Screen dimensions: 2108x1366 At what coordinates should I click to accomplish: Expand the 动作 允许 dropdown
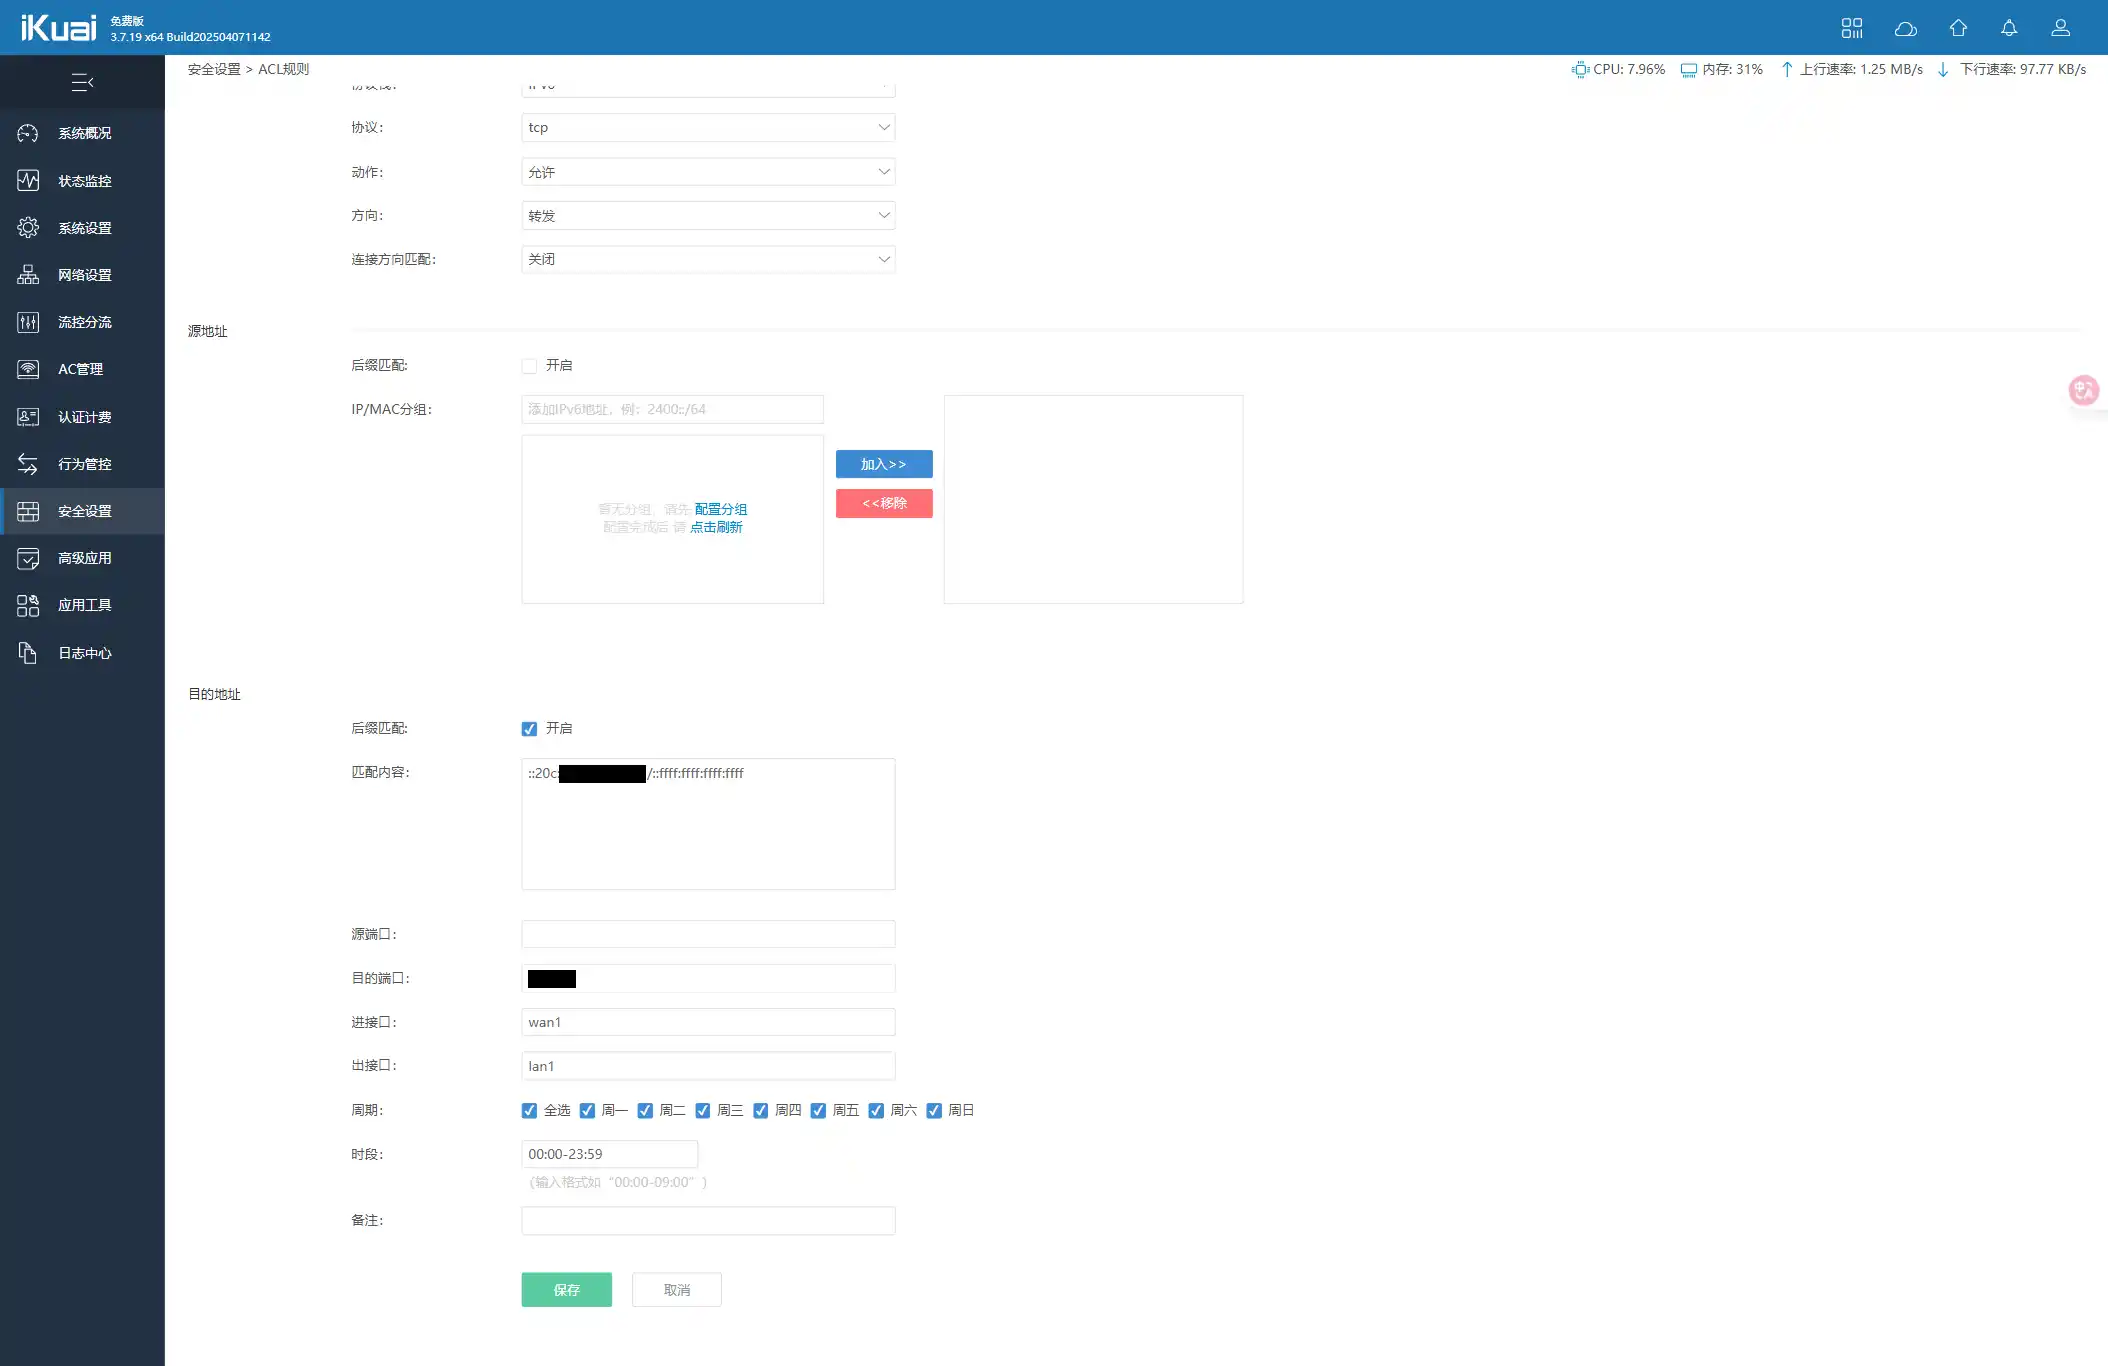[x=707, y=172]
